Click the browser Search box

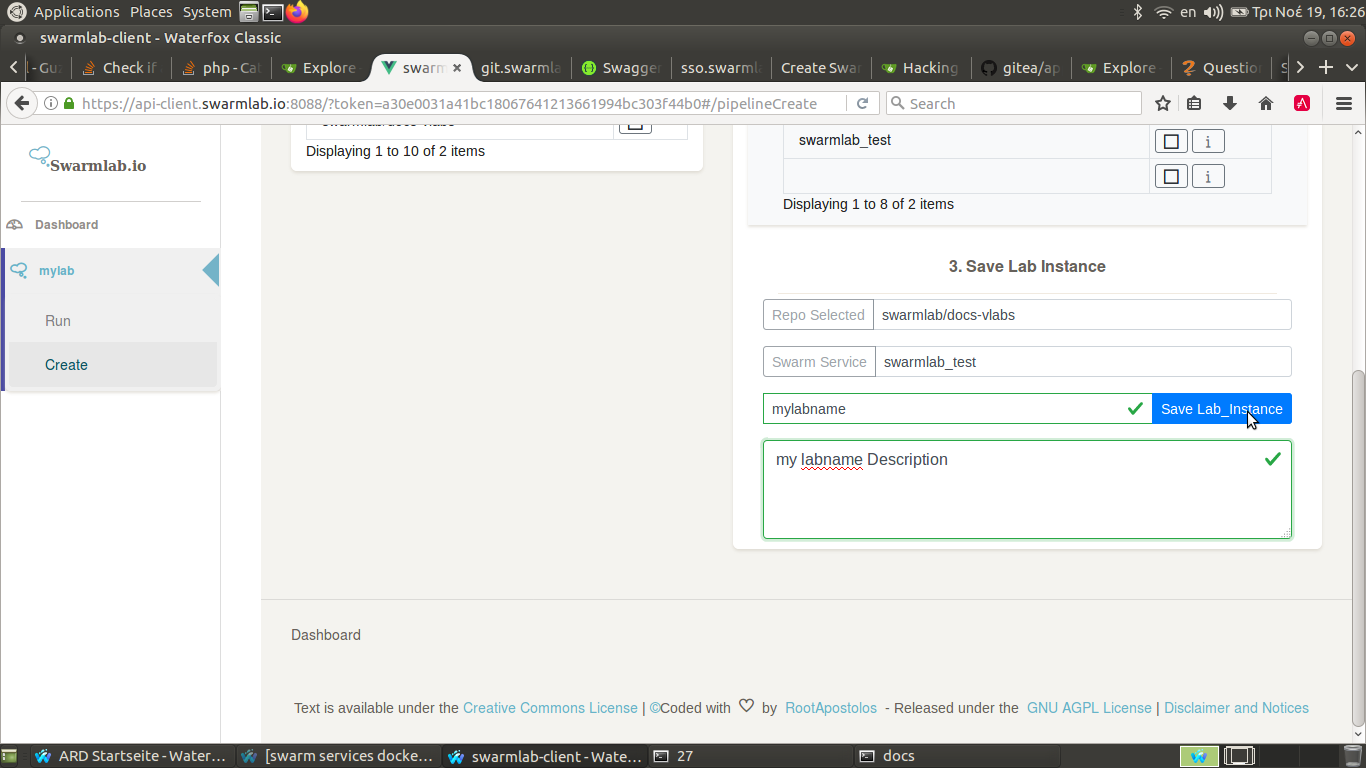pyautogui.click(x=1013, y=103)
